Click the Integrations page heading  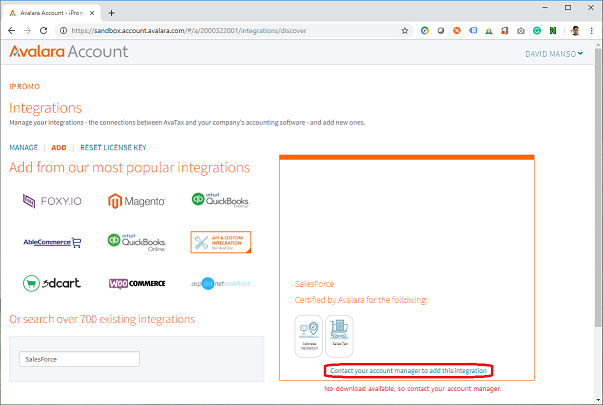tap(45, 108)
